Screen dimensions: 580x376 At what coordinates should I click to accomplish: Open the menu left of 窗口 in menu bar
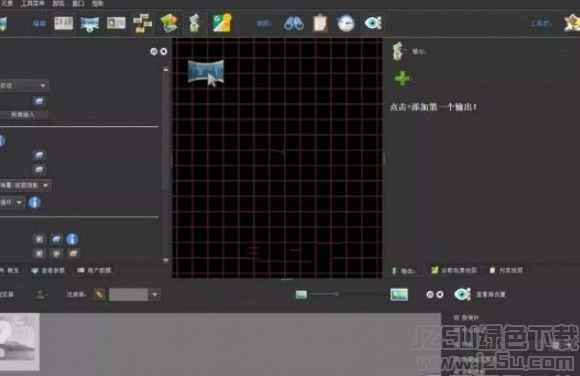tap(58, 4)
